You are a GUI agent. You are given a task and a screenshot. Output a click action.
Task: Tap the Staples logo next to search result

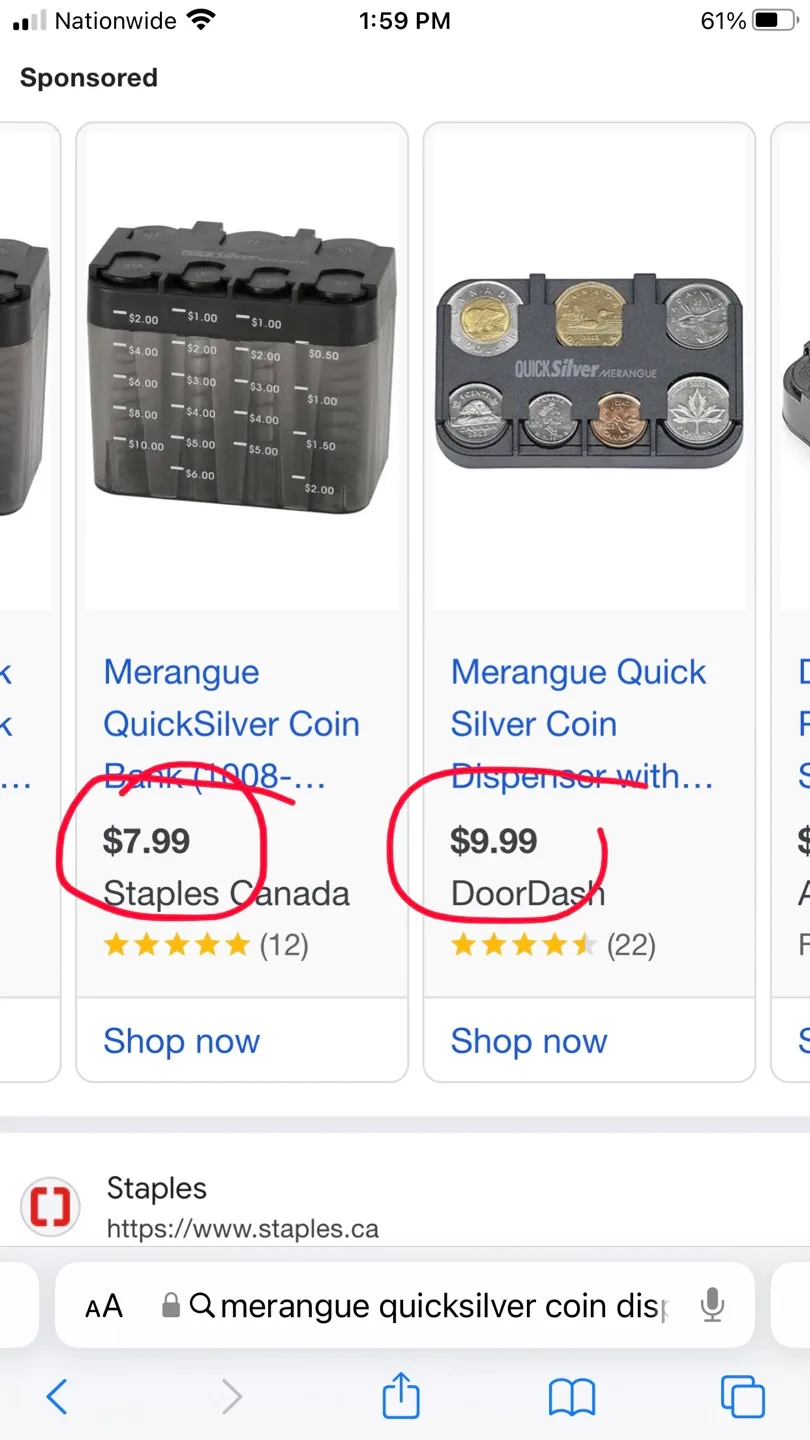click(50, 1207)
